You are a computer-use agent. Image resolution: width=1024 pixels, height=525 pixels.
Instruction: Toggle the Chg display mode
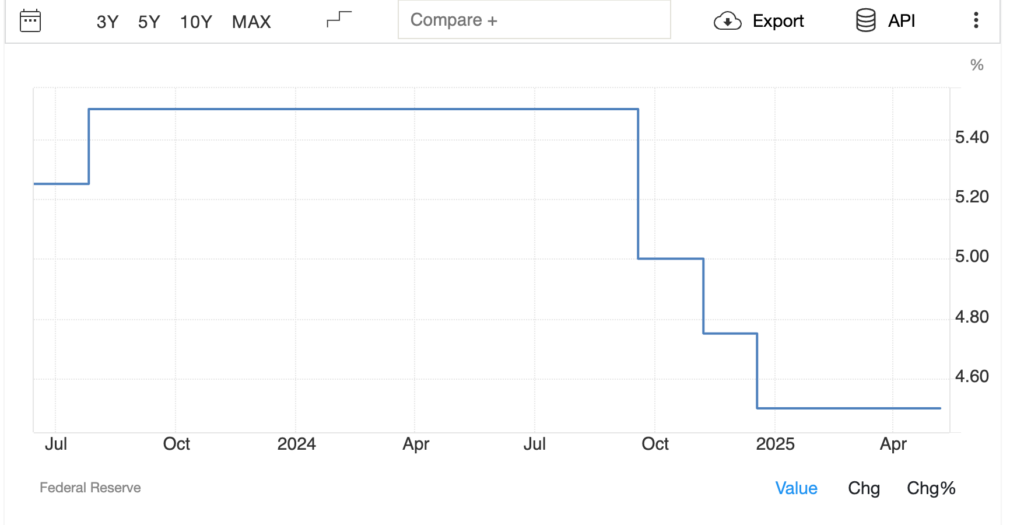point(864,488)
